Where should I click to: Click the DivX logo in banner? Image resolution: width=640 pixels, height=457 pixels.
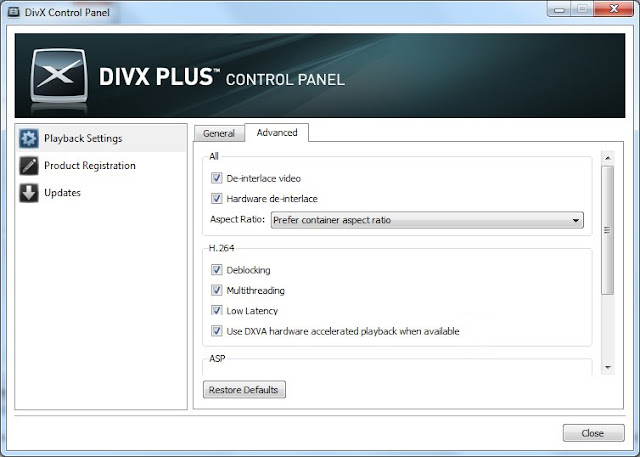(x=59, y=76)
